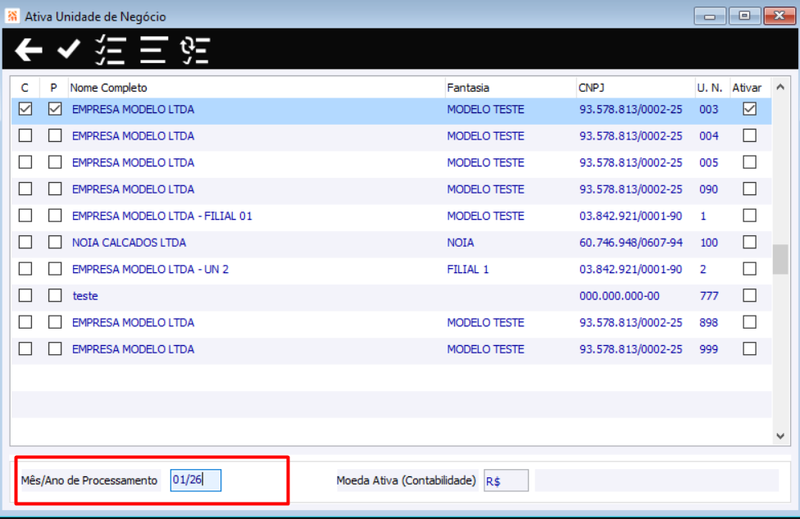
Task: Check Ativar checkbox for unit 090
Action: point(749,189)
